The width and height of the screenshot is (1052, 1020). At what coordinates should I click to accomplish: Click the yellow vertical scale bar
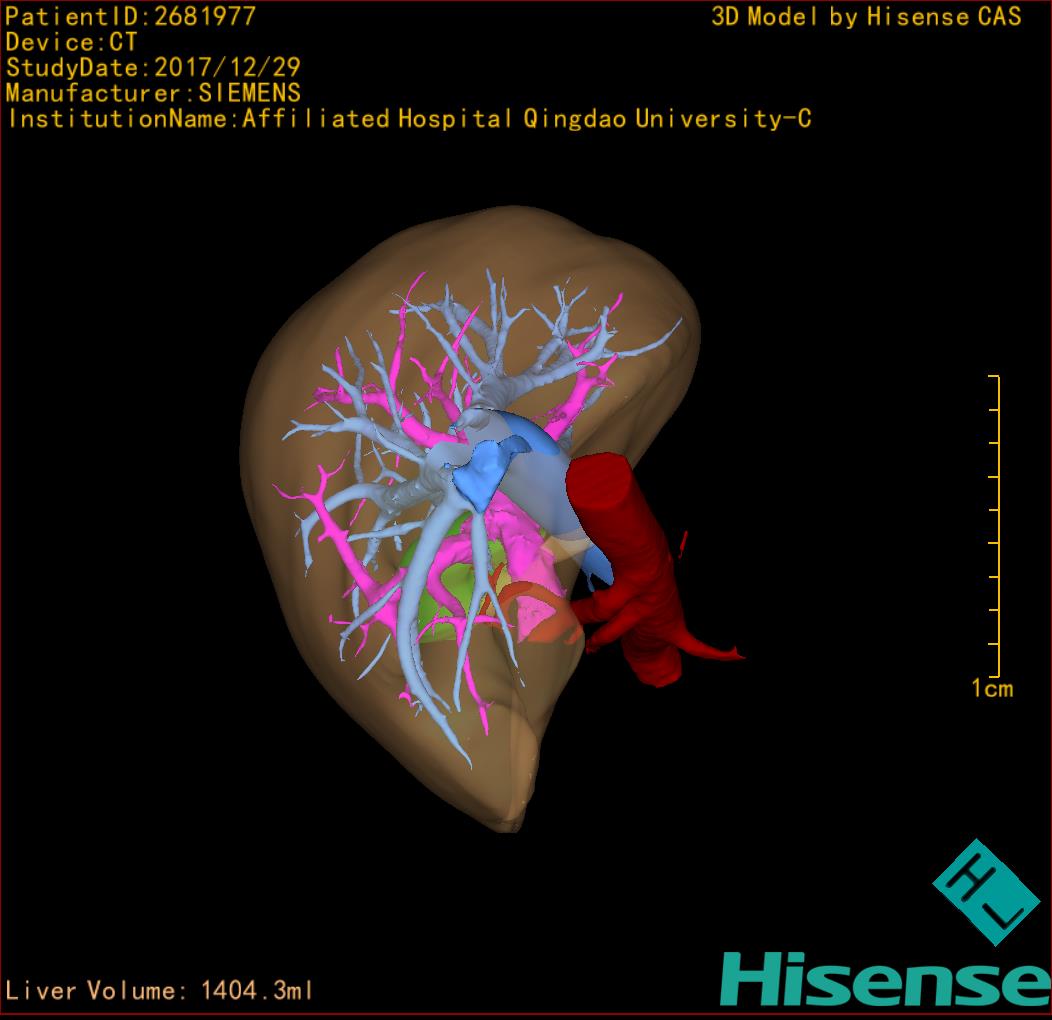point(996,525)
